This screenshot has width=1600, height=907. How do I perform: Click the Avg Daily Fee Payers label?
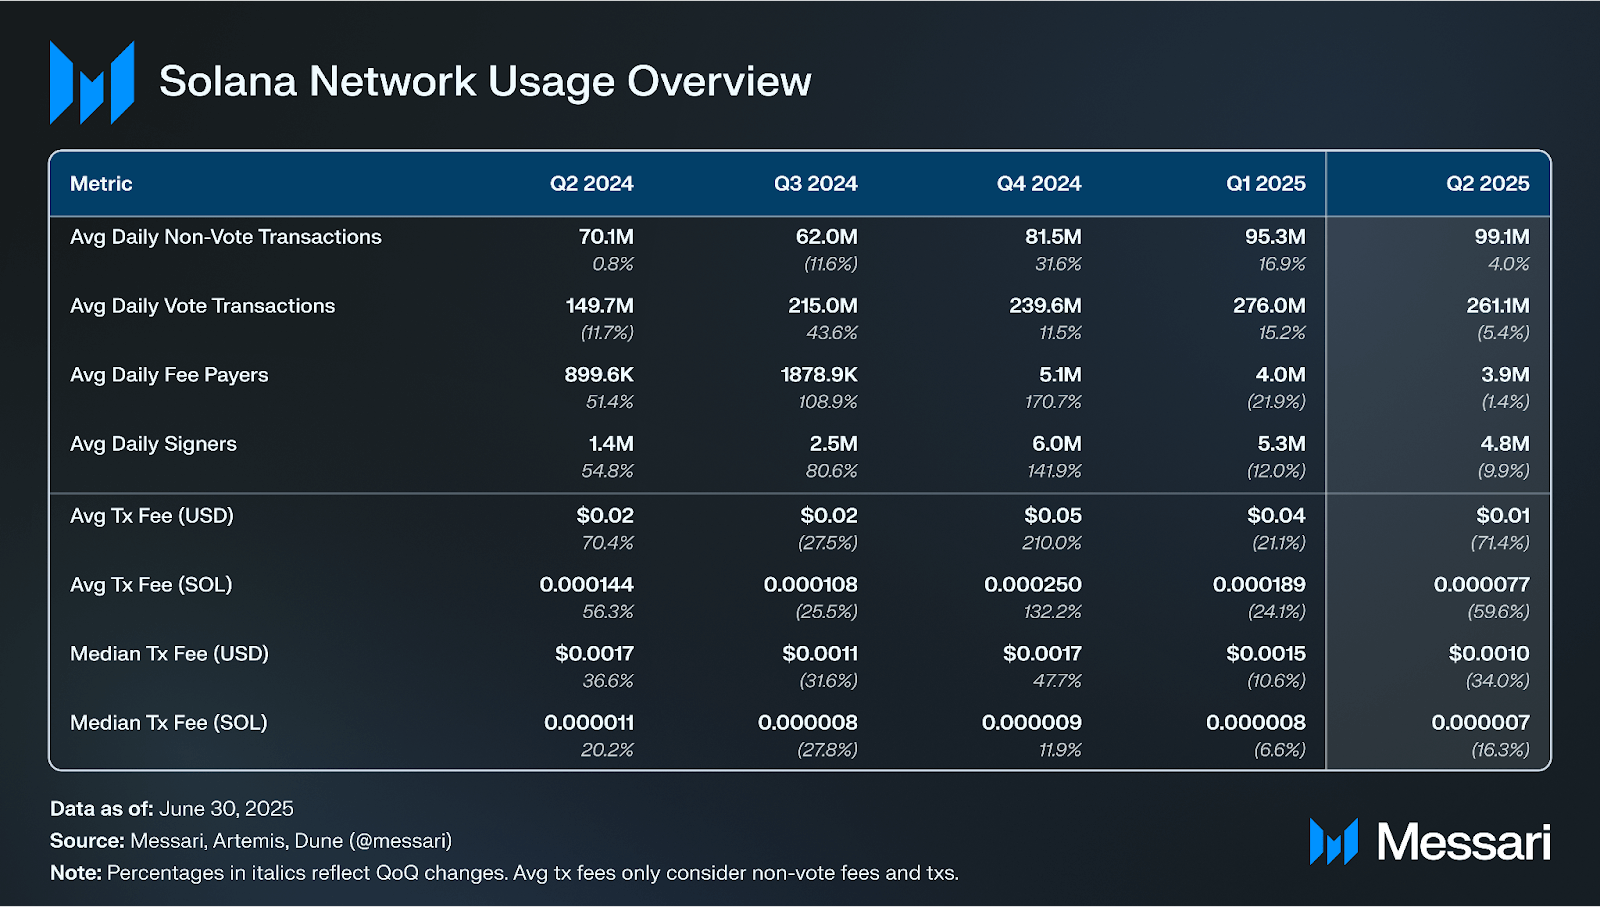[169, 375]
